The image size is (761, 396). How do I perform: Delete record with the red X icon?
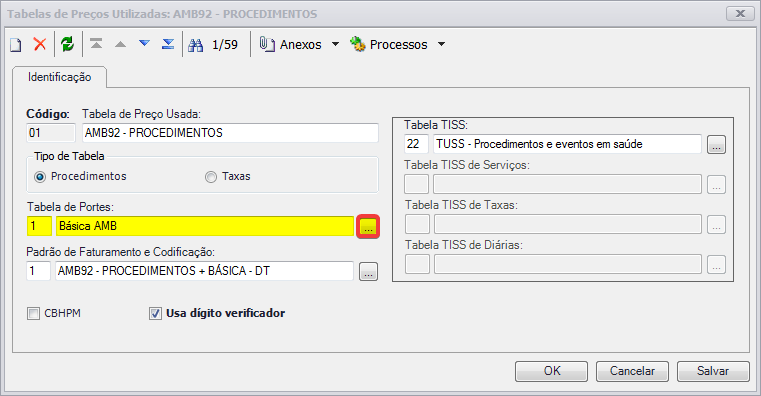coord(40,44)
